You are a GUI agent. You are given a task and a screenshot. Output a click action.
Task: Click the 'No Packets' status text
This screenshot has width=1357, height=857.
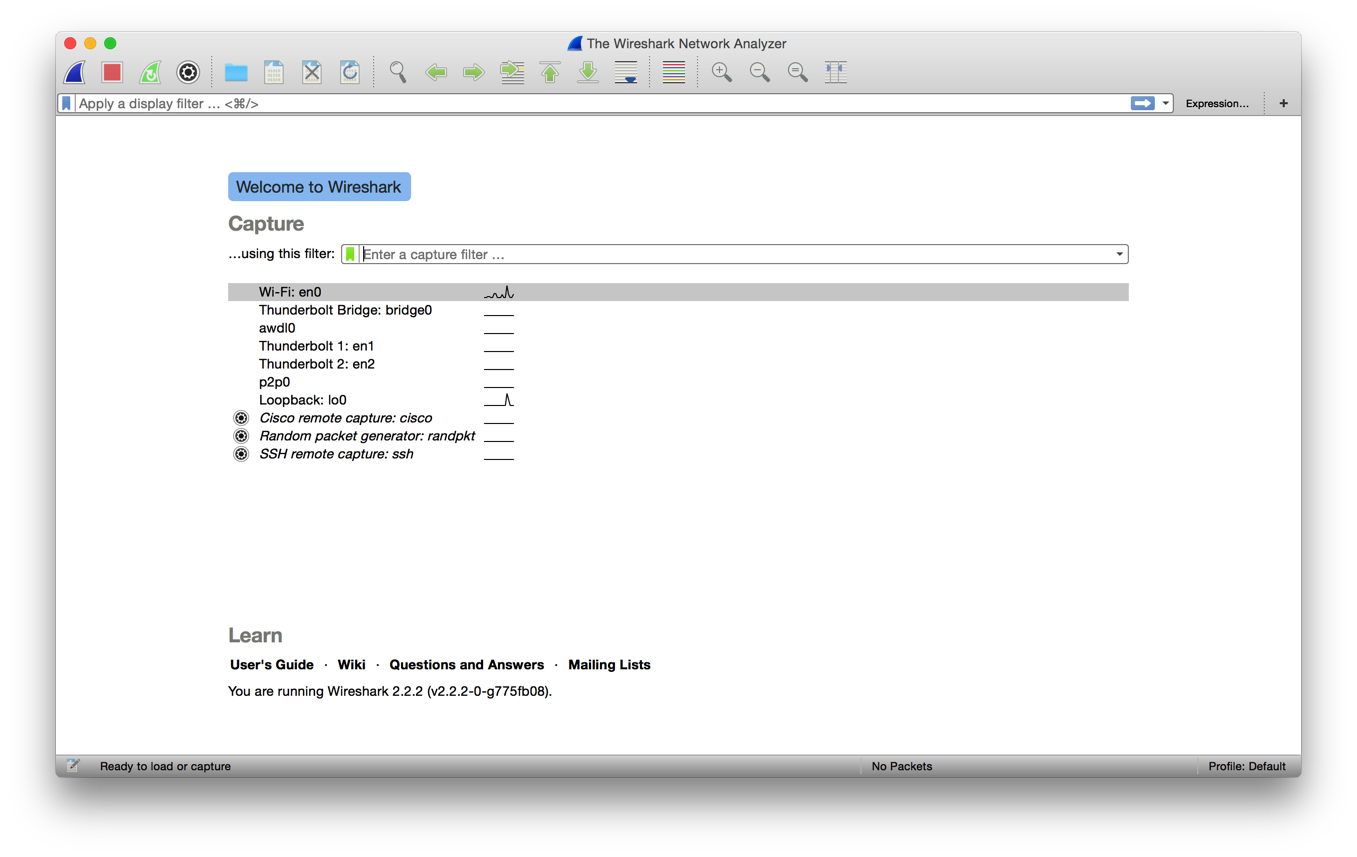pos(902,766)
